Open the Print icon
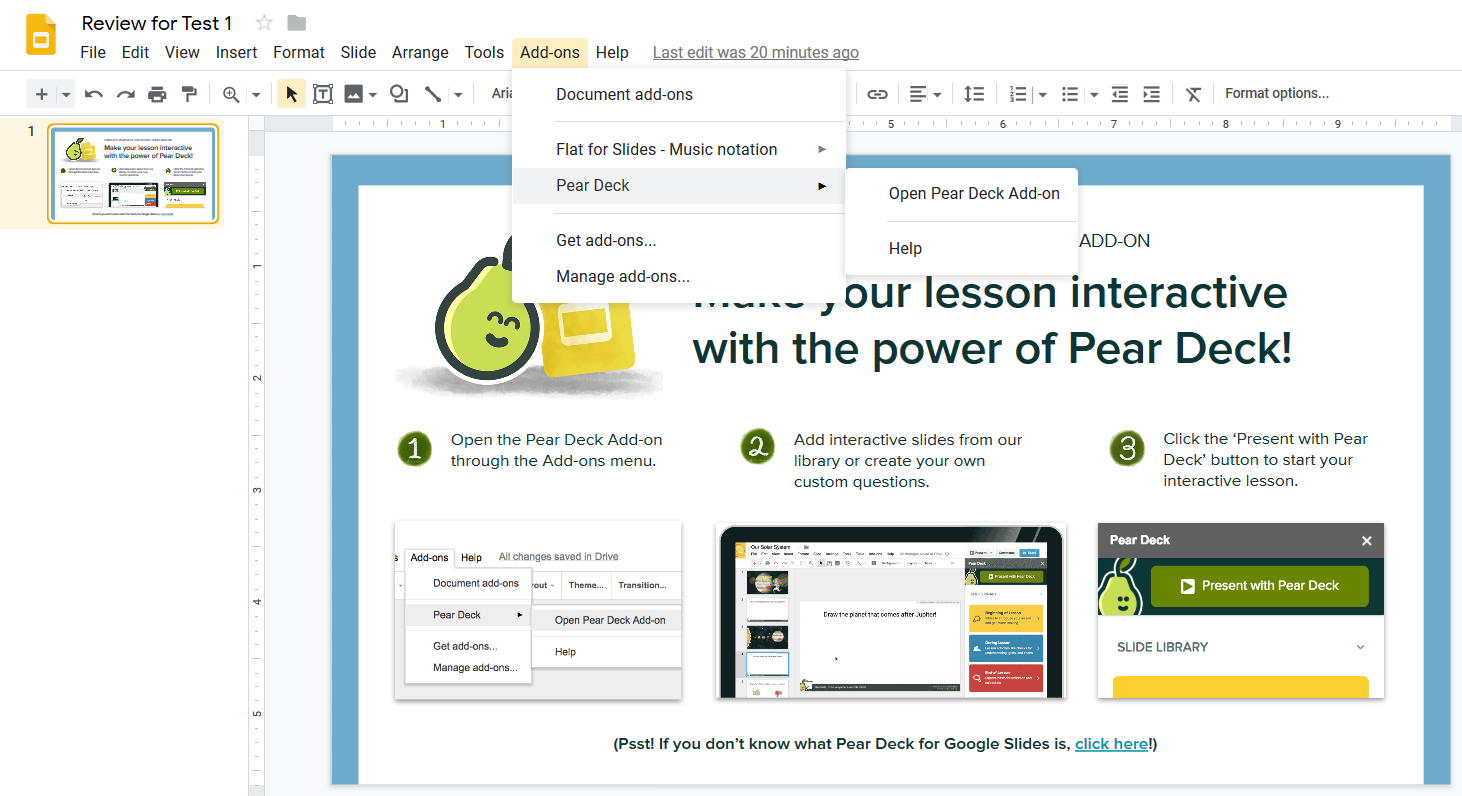The height and width of the screenshot is (796, 1462). (x=157, y=93)
